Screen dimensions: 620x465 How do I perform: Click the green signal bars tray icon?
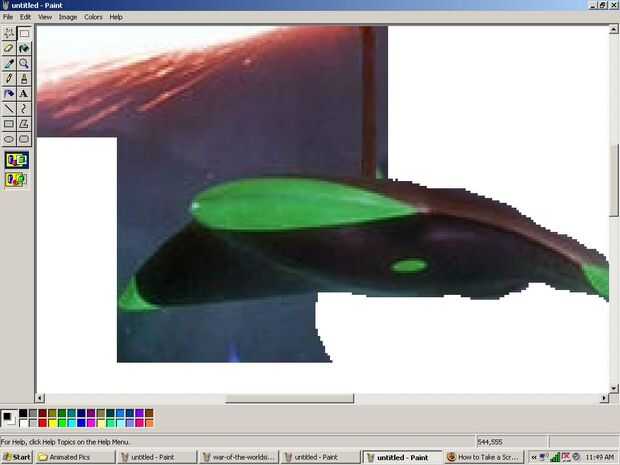[555, 457]
